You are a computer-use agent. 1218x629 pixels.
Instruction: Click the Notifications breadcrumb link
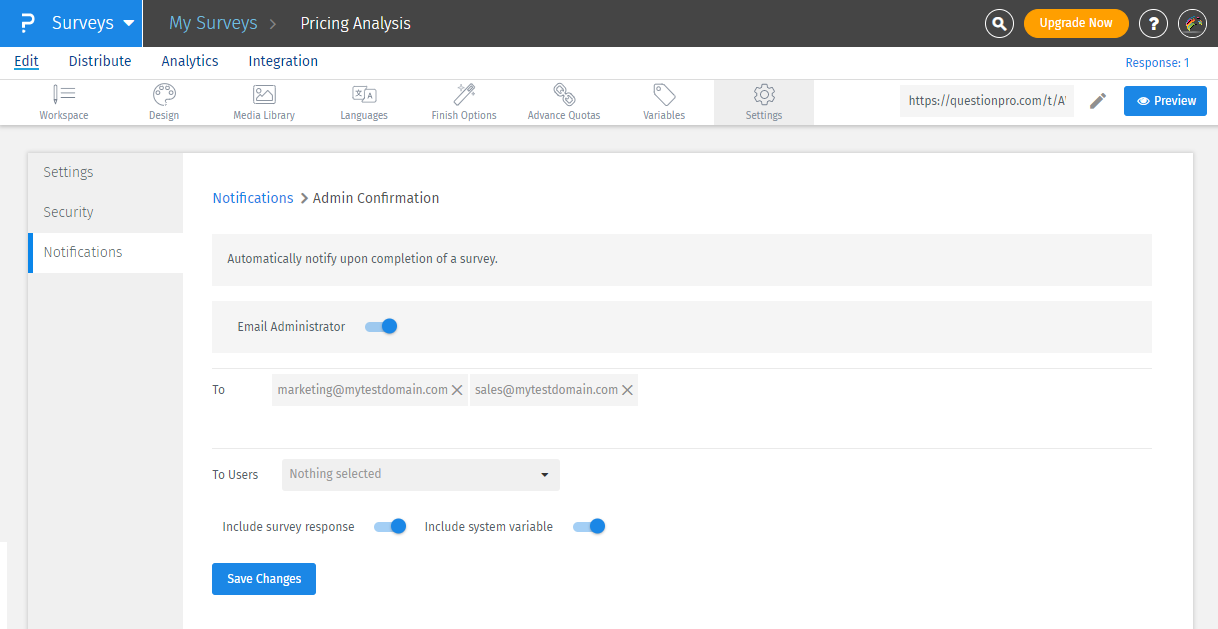coord(253,198)
